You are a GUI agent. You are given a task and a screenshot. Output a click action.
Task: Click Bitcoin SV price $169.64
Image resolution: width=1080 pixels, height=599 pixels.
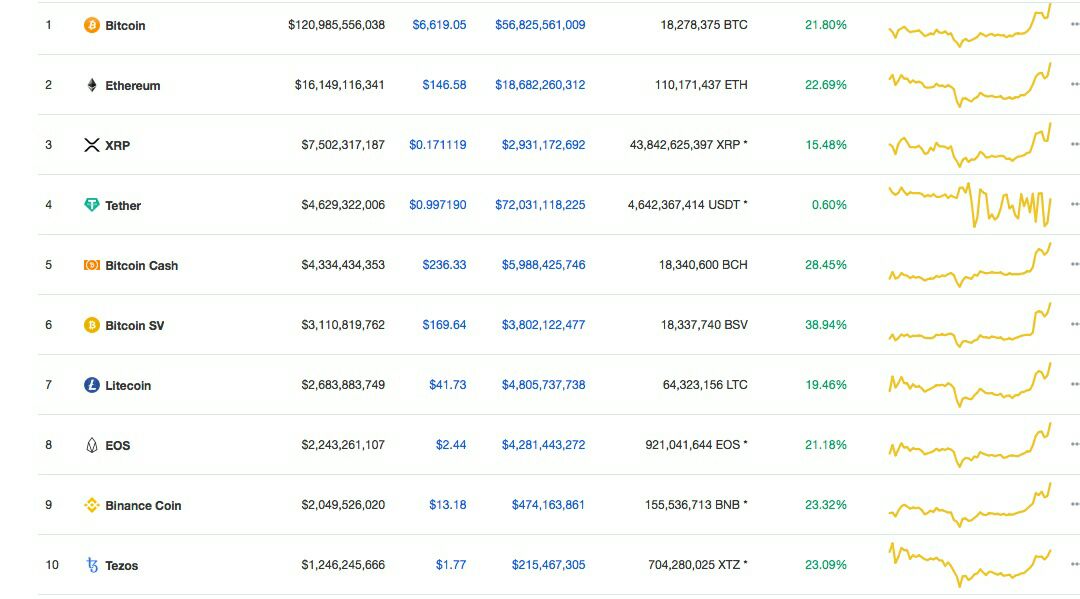(x=444, y=324)
